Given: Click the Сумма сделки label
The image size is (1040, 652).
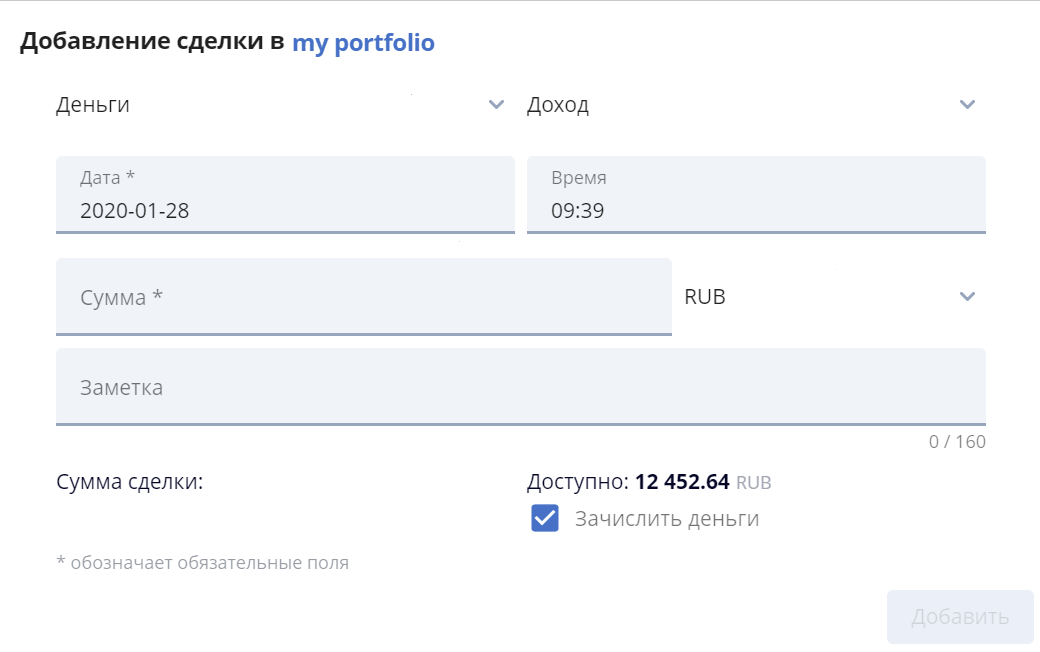Looking at the screenshot, I should pyautogui.click(x=130, y=482).
